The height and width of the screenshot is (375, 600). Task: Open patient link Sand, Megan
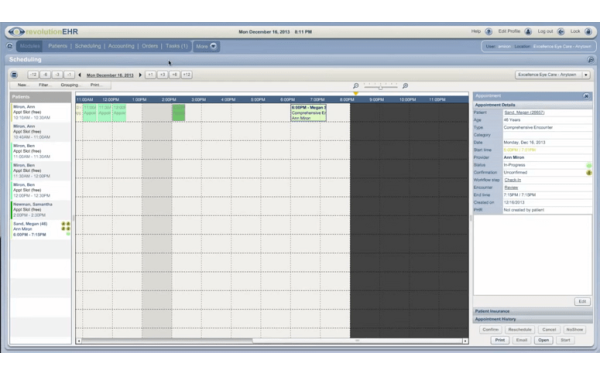point(524,112)
